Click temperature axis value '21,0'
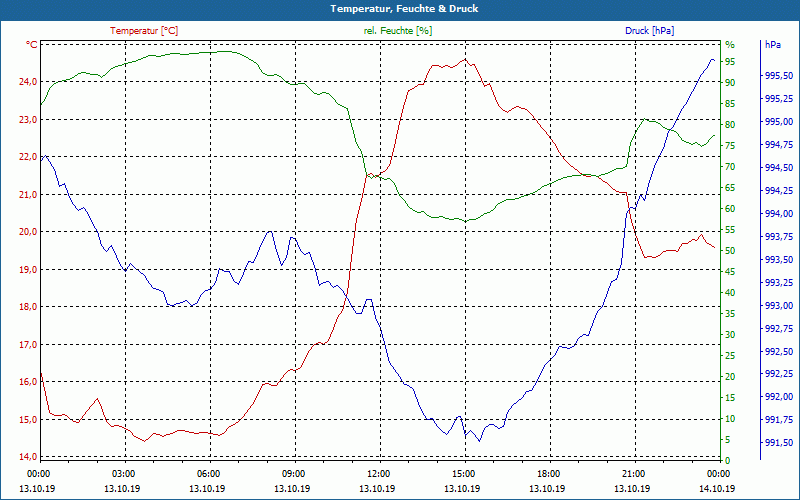 click(x=29, y=194)
